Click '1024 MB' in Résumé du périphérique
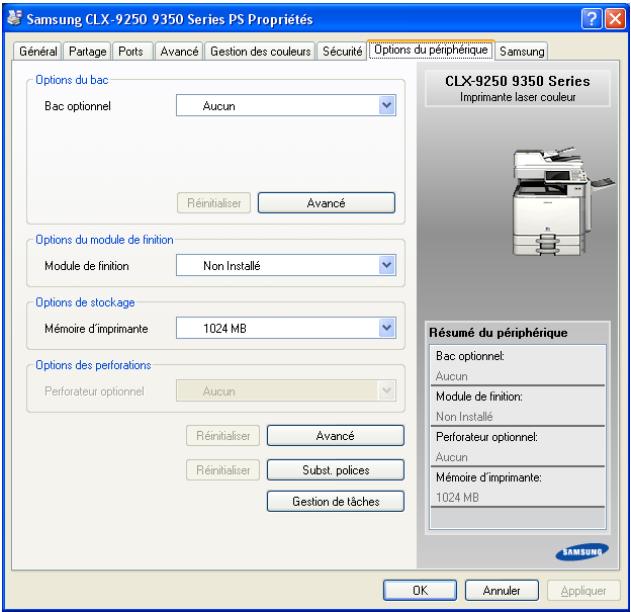The width and height of the screenshot is (631, 612). click(x=457, y=497)
